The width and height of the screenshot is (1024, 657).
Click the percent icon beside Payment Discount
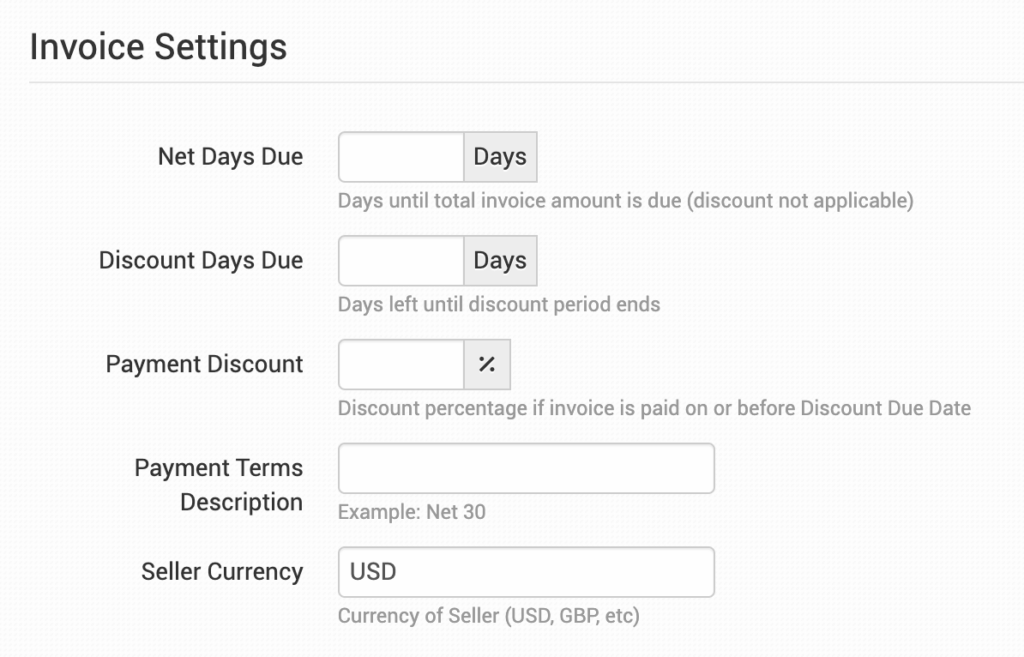[487, 365]
